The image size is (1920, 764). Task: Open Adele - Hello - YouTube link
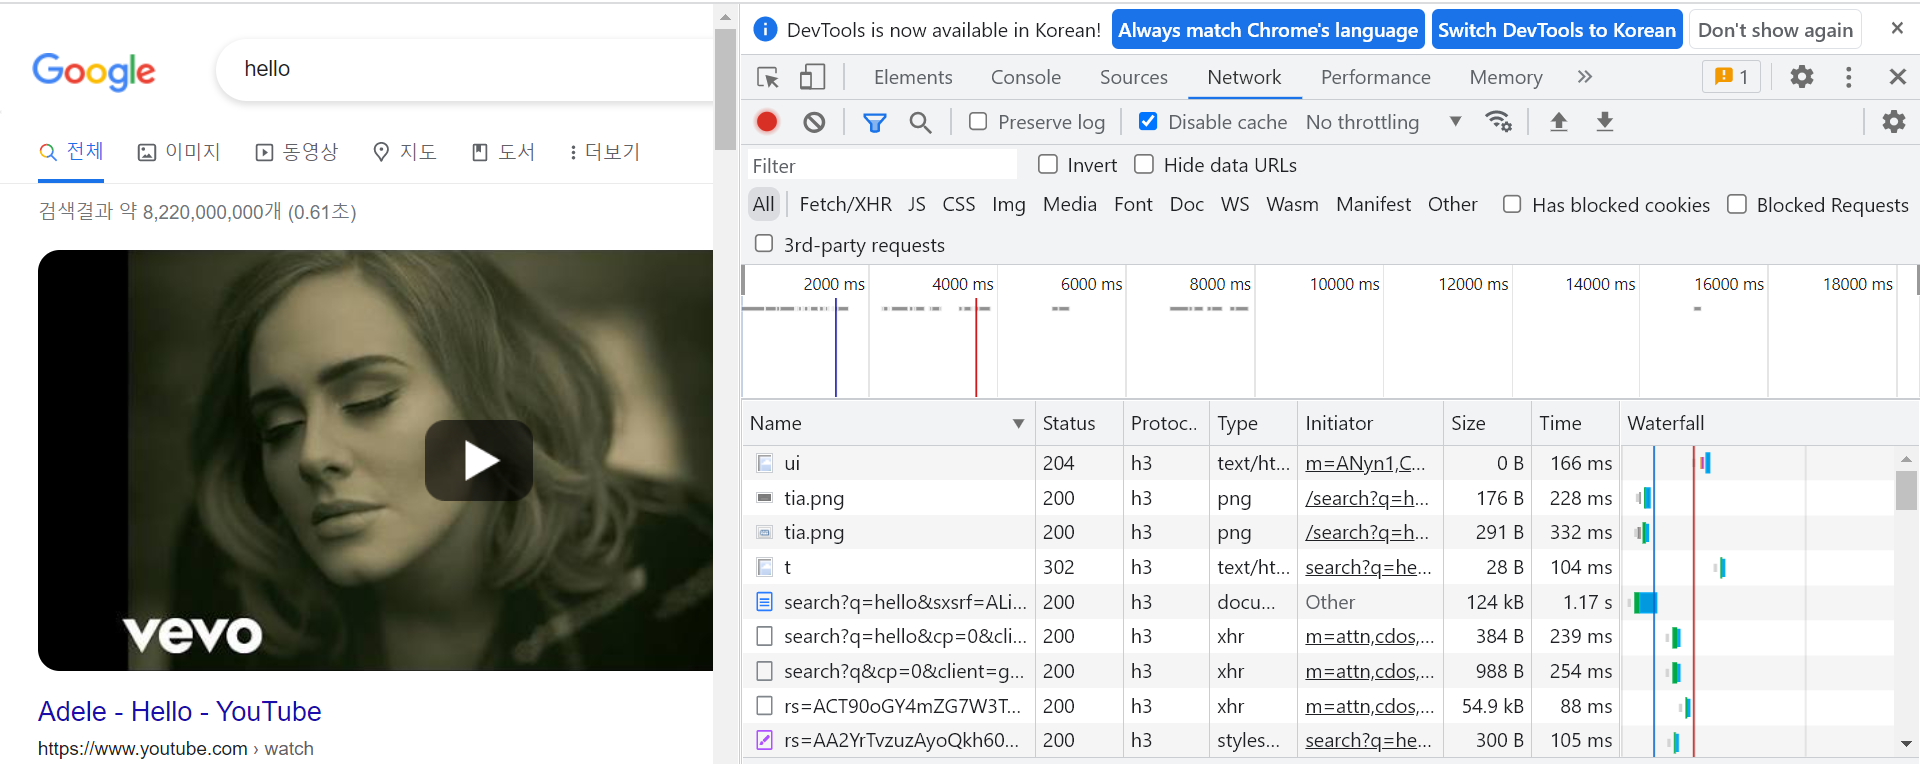point(180,711)
